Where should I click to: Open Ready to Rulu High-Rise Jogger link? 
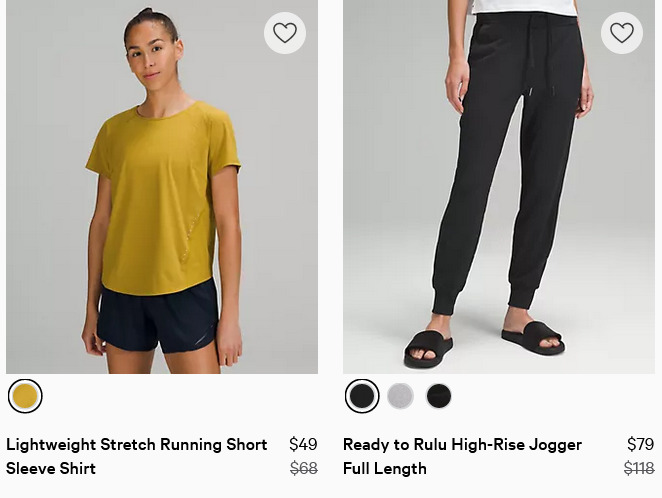[462, 456]
